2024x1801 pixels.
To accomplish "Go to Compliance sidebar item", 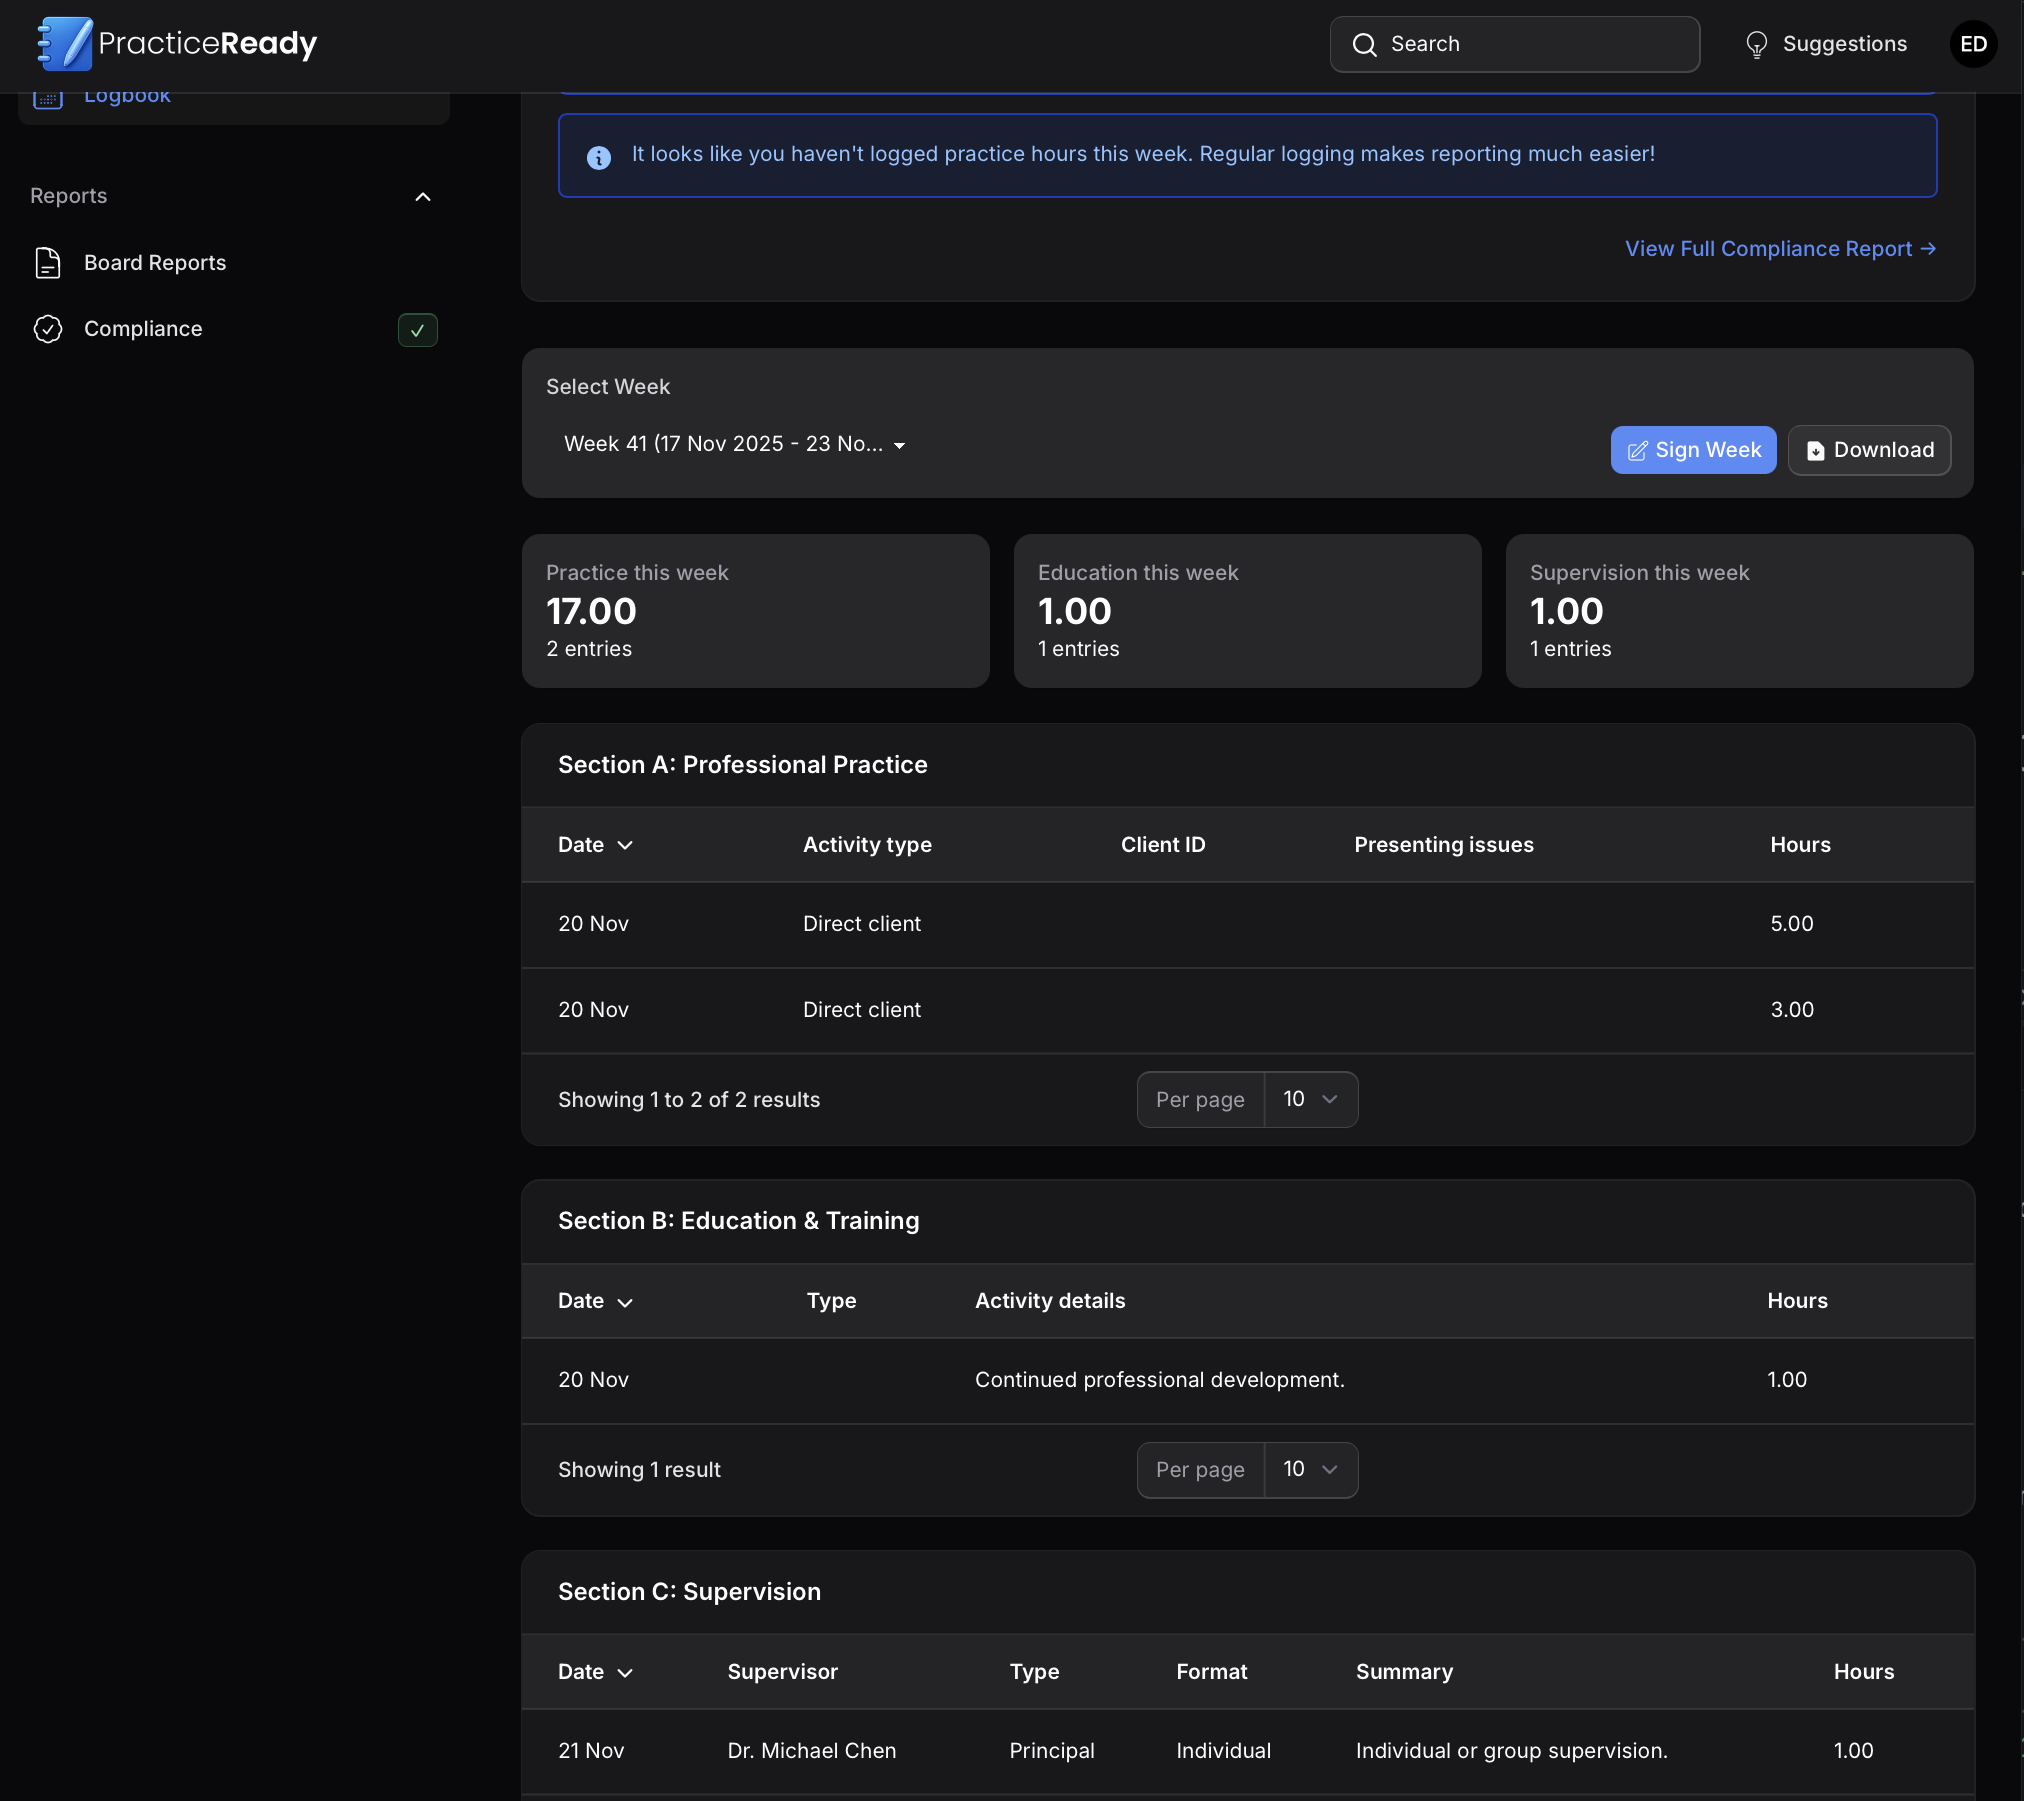I will pyautogui.click(x=143, y=329).
